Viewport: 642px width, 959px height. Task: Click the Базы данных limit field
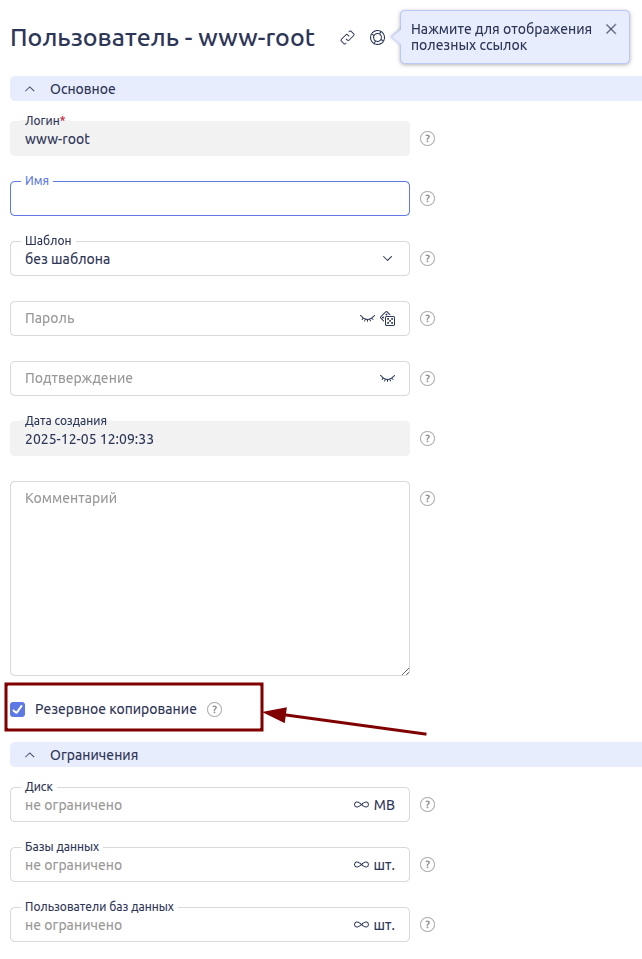click(x=180, y=865)
